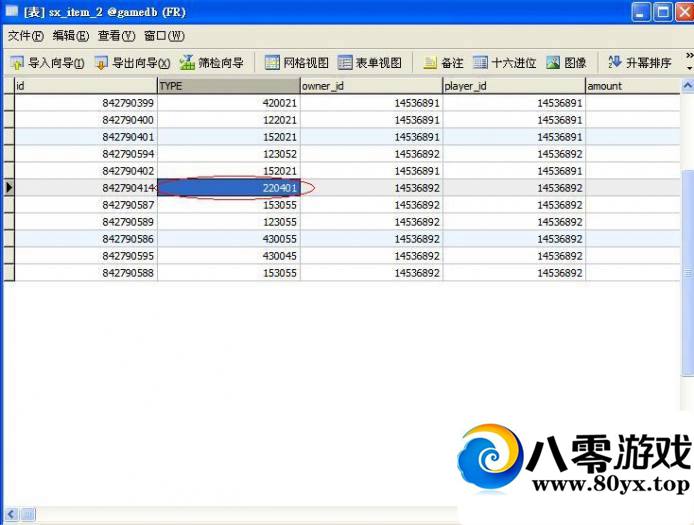Open the 查看 menu
Screen dimensions: 694x525
tap(116, 36)
